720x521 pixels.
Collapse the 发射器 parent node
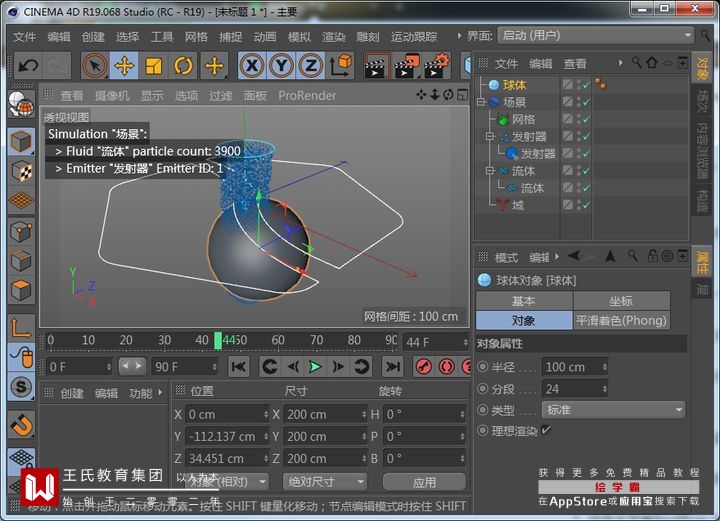490,136
